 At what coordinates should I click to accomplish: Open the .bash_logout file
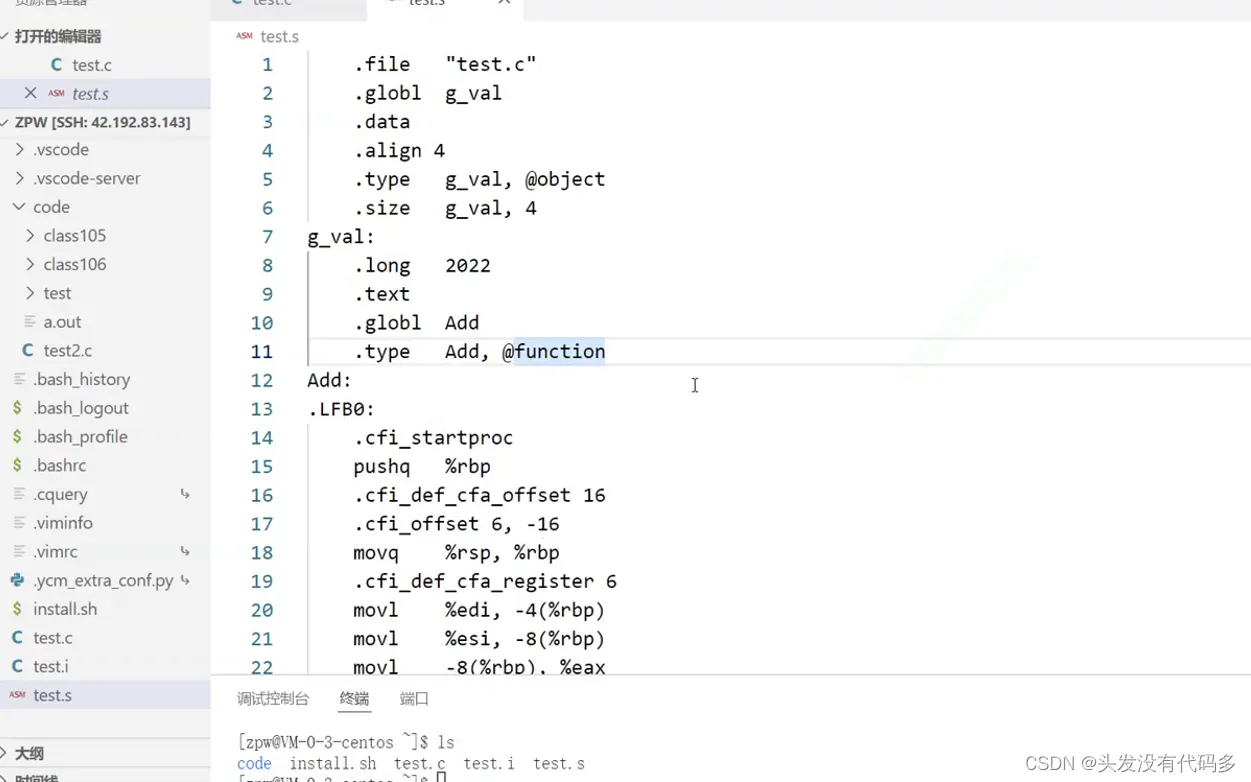pos(80,408)
